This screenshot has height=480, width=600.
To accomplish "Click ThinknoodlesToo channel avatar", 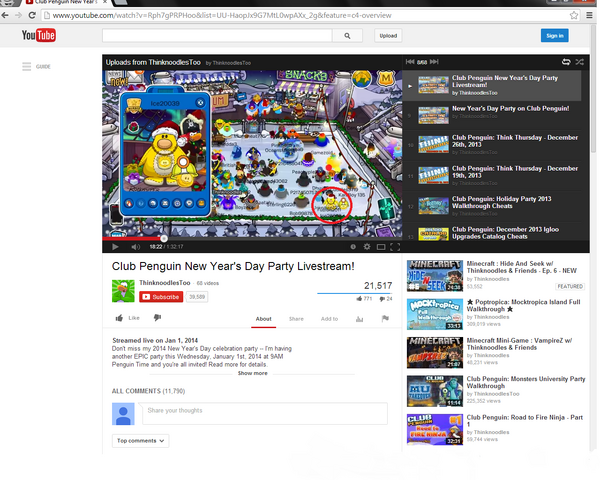I will (x=123, y=291).
